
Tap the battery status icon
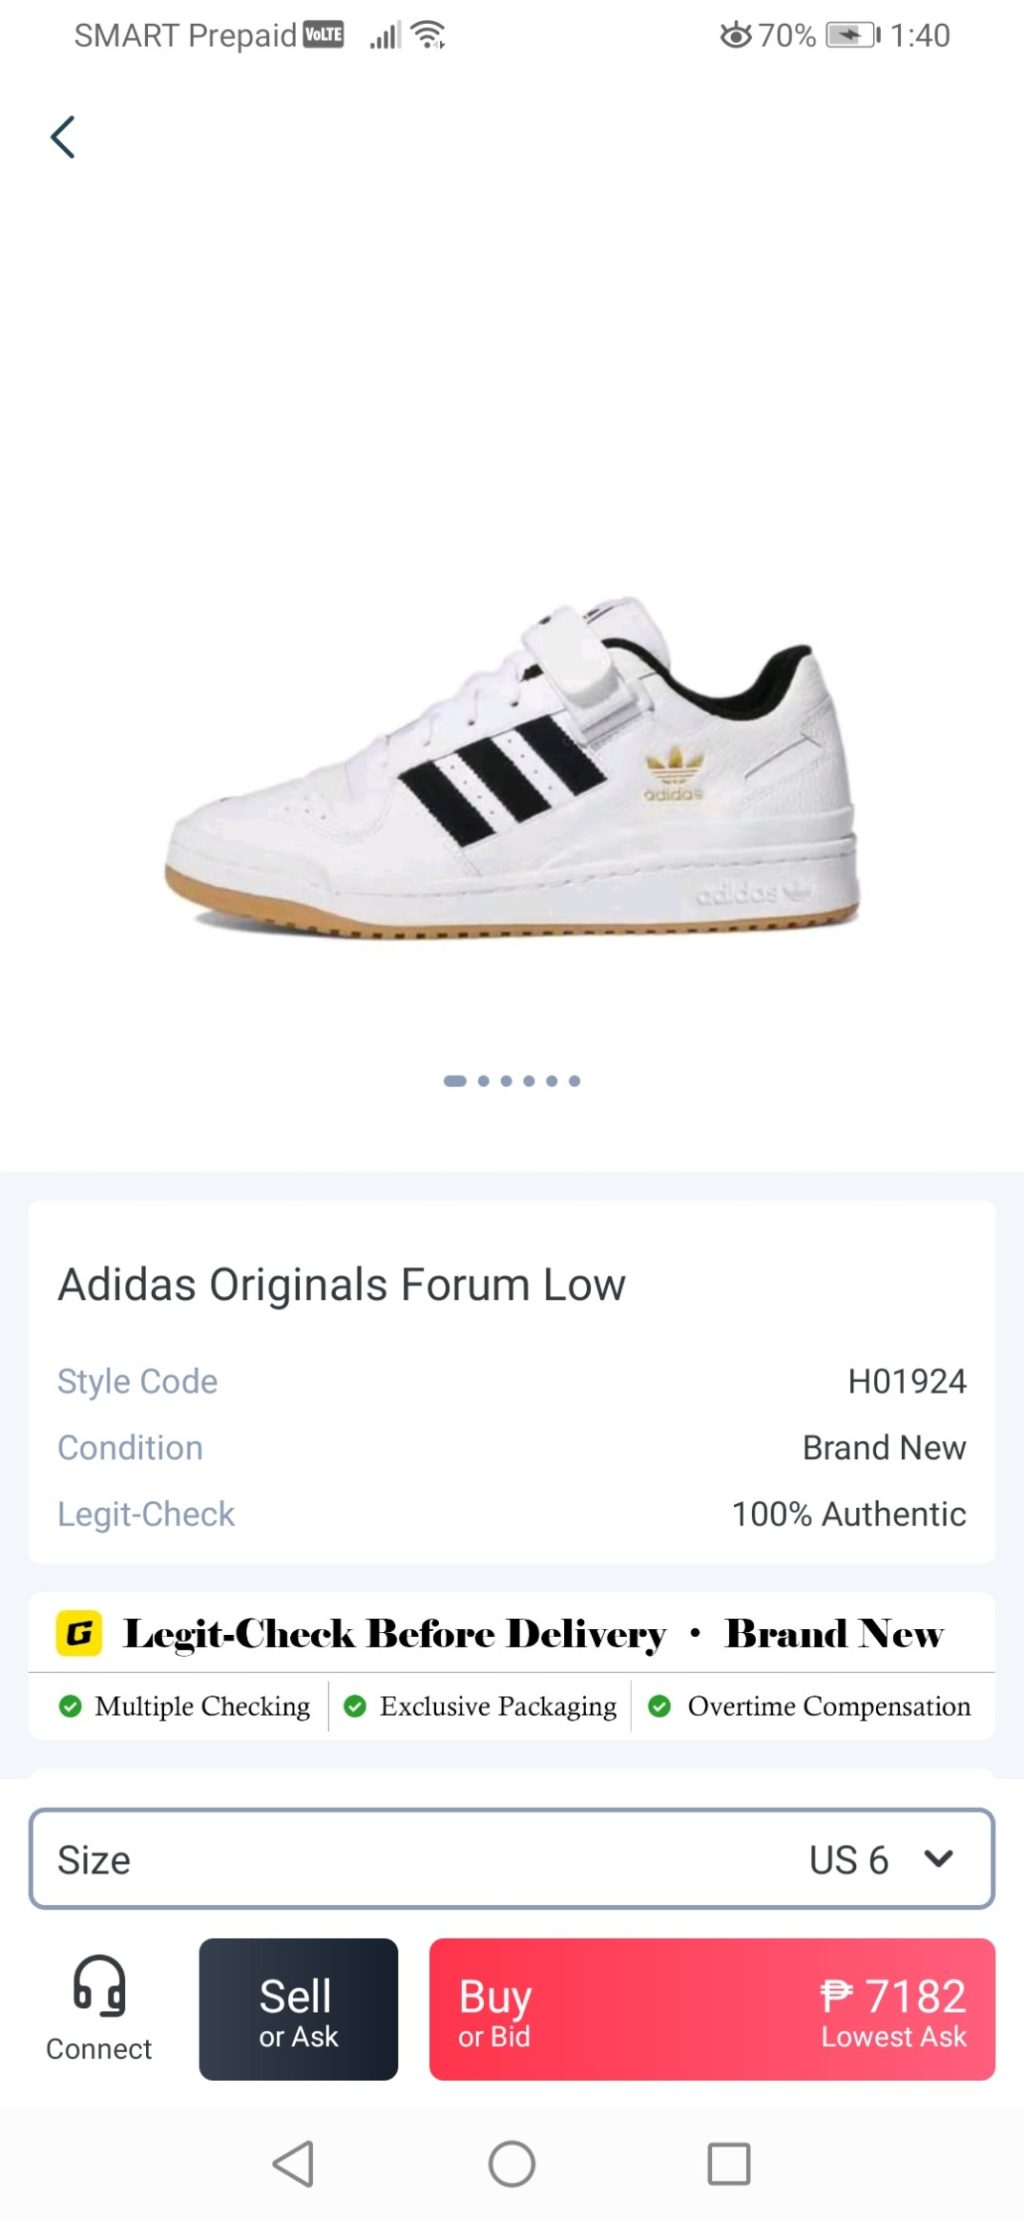point(851,35)
